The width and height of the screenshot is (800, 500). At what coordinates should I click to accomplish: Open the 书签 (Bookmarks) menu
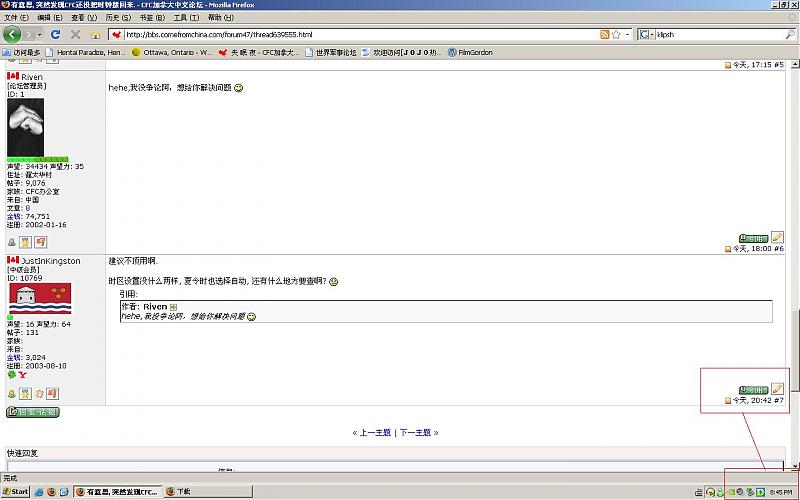(149, 18)
